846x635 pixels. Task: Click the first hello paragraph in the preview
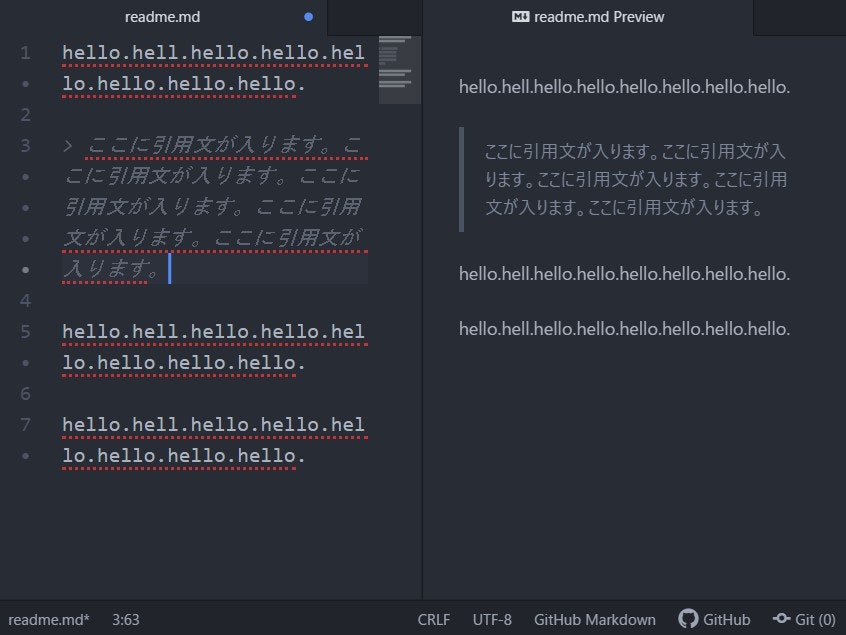click(624, 87)
